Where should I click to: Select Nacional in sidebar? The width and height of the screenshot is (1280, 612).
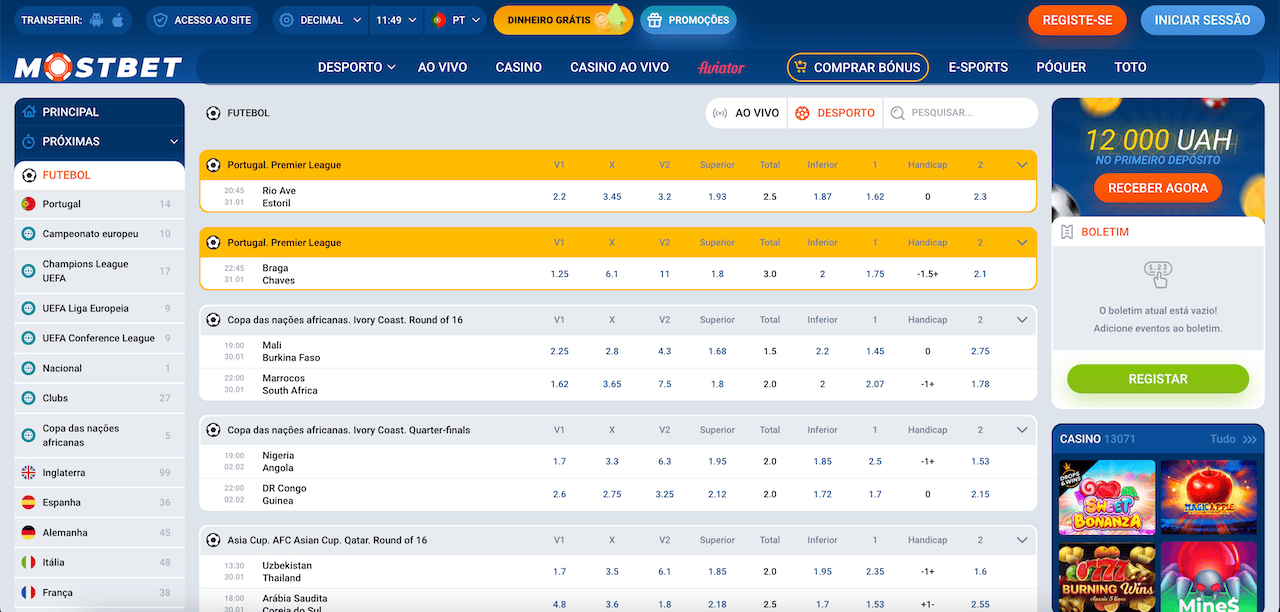tap(99, 368)
